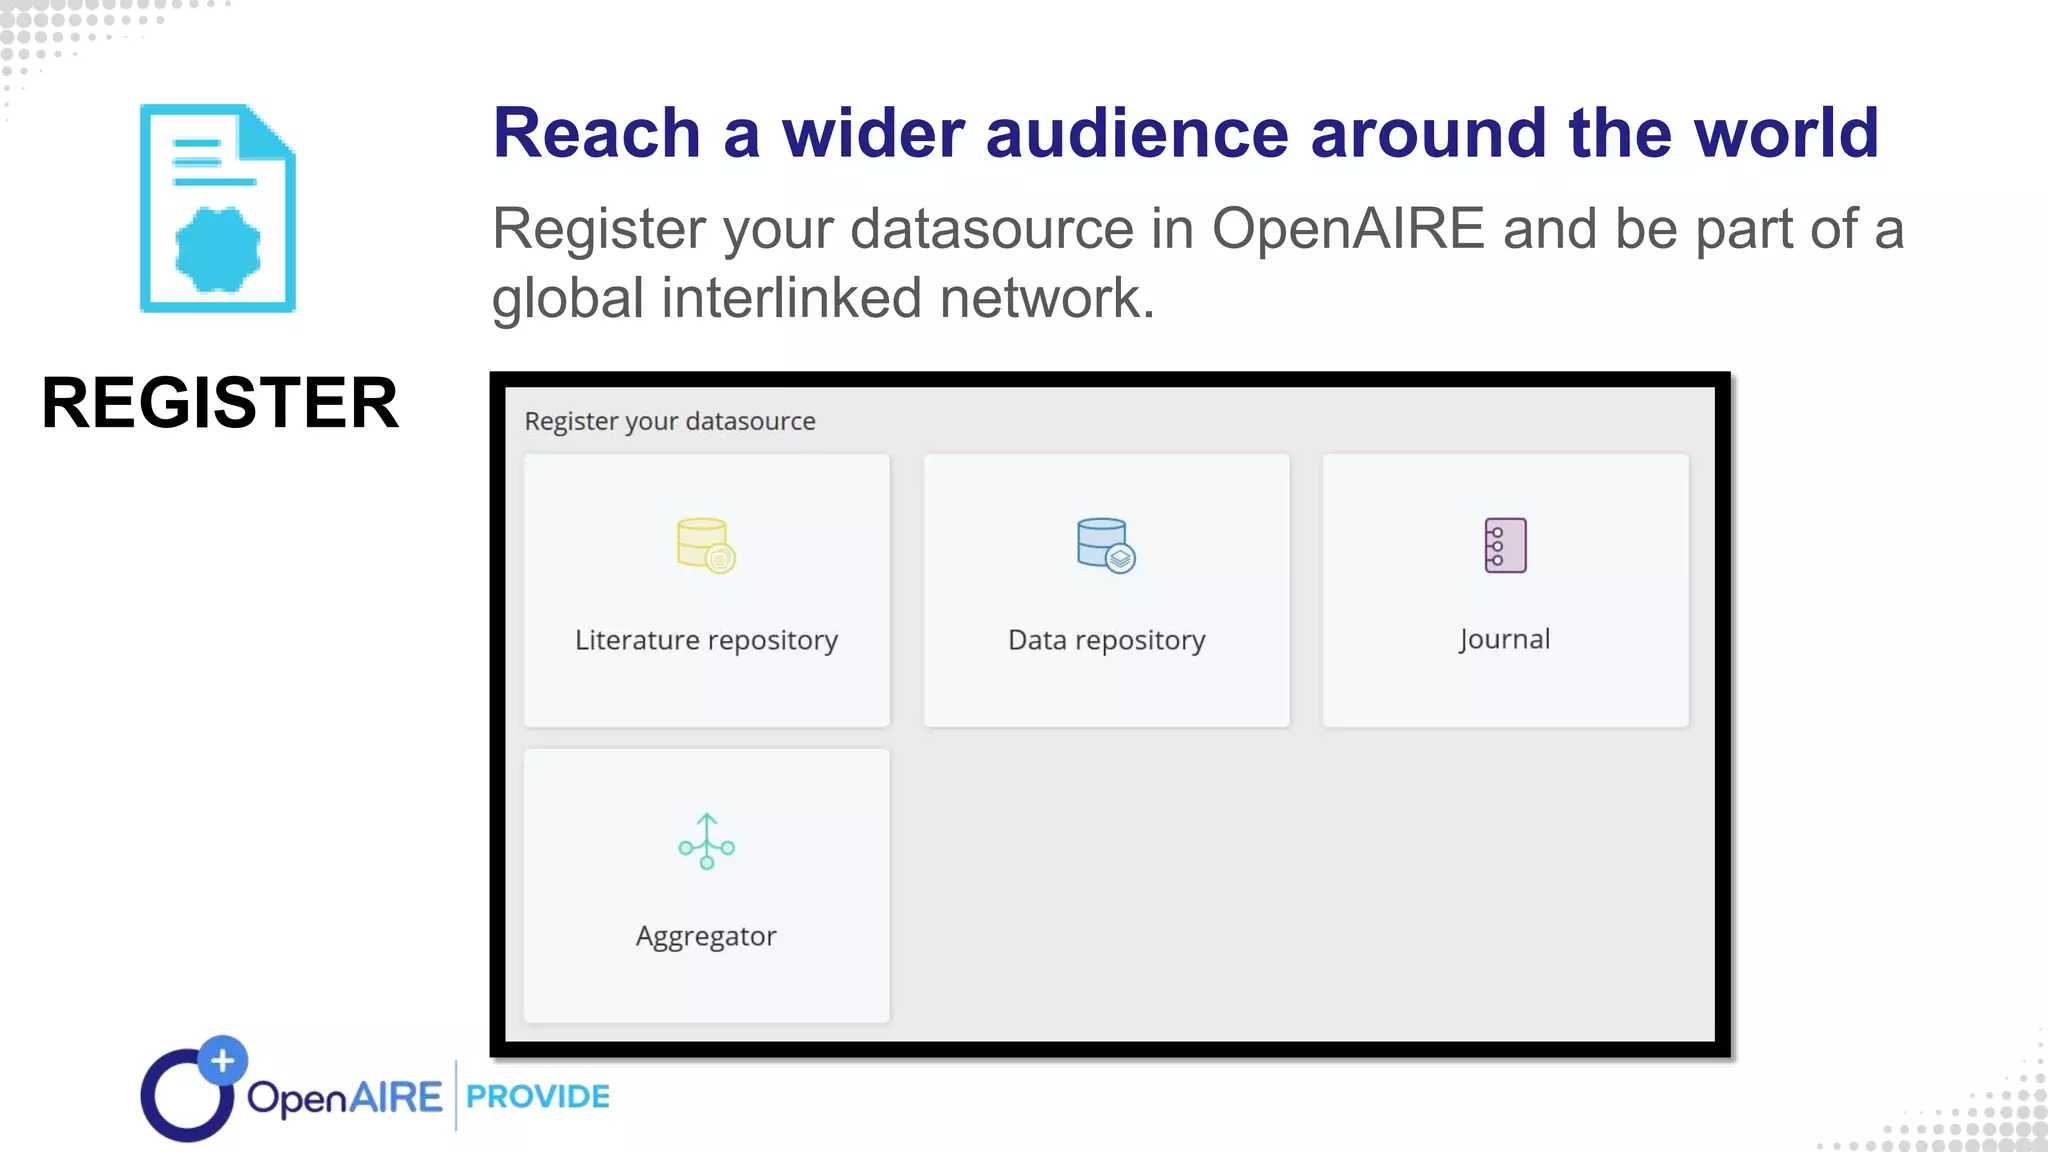
Task: Click the blue Data repository database icon
Action: [x=1106, y=545]
